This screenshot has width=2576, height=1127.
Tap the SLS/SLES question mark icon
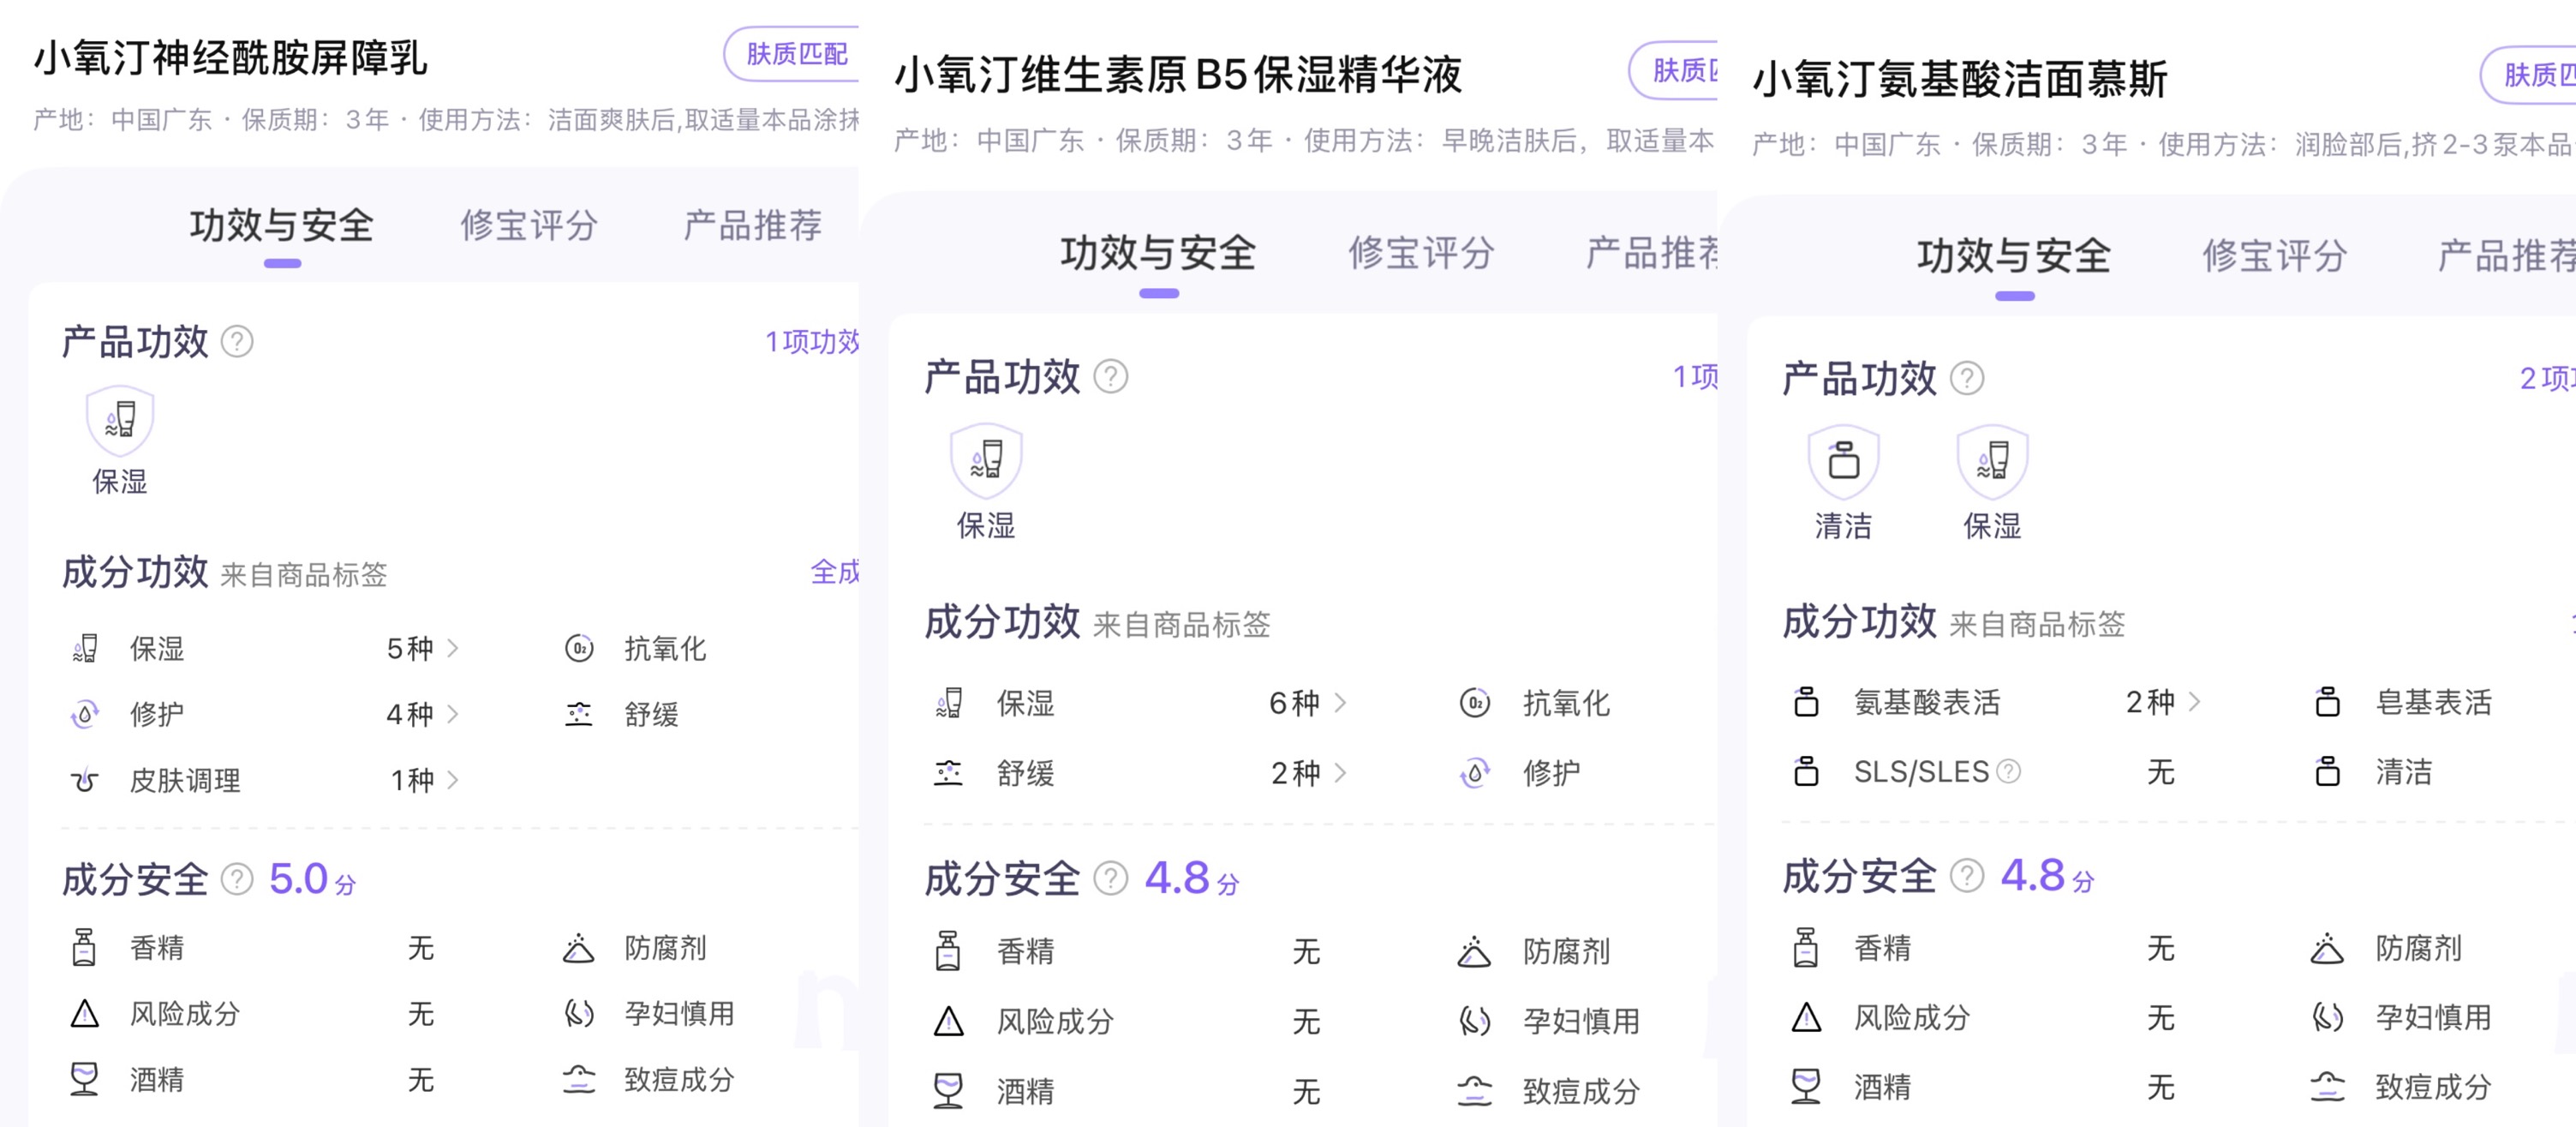point(2008,771)
